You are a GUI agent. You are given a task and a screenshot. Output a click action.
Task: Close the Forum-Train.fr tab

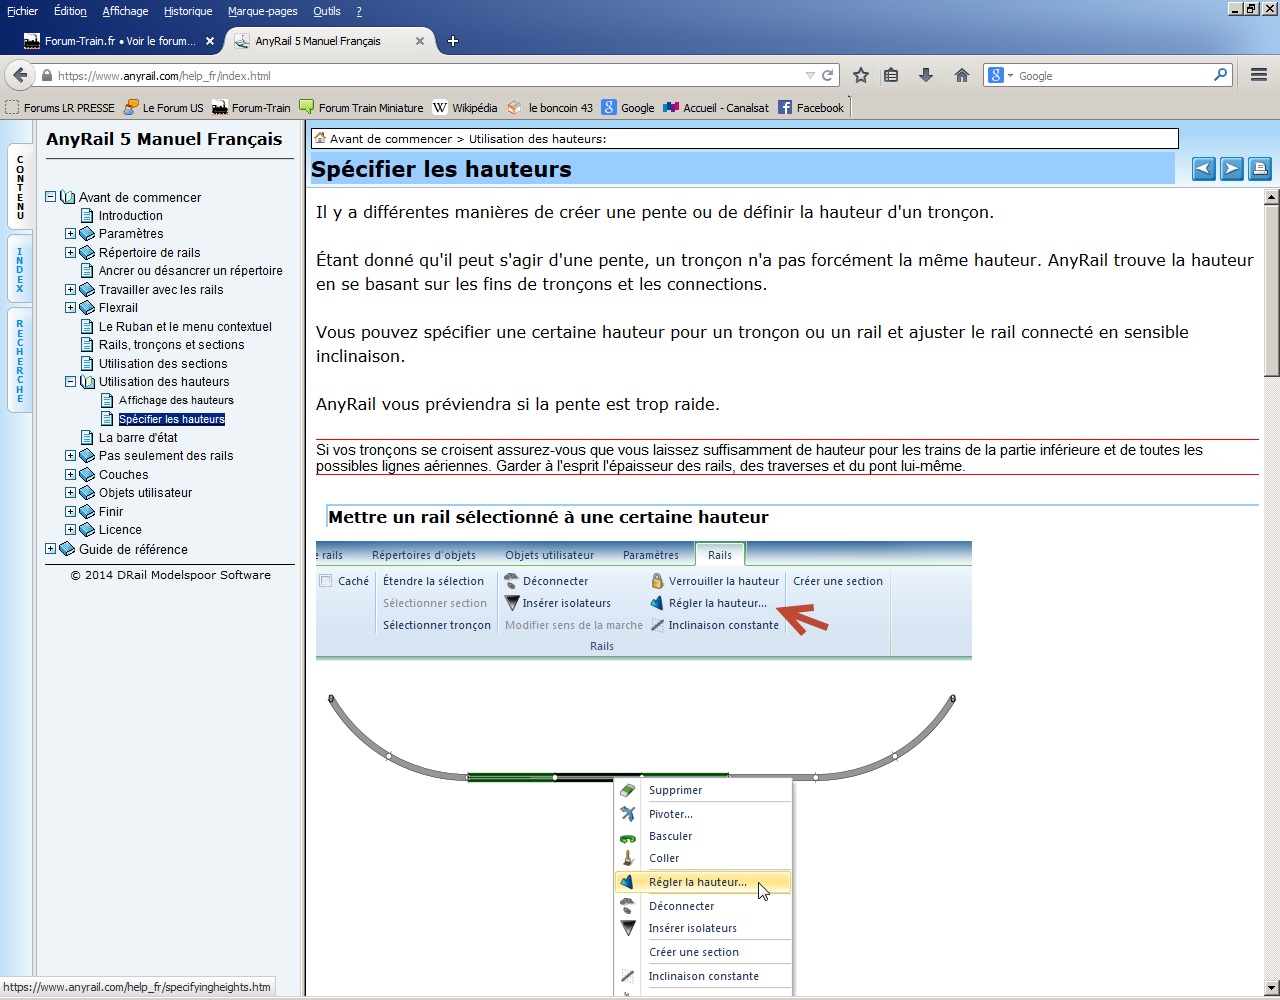point(210,41)
